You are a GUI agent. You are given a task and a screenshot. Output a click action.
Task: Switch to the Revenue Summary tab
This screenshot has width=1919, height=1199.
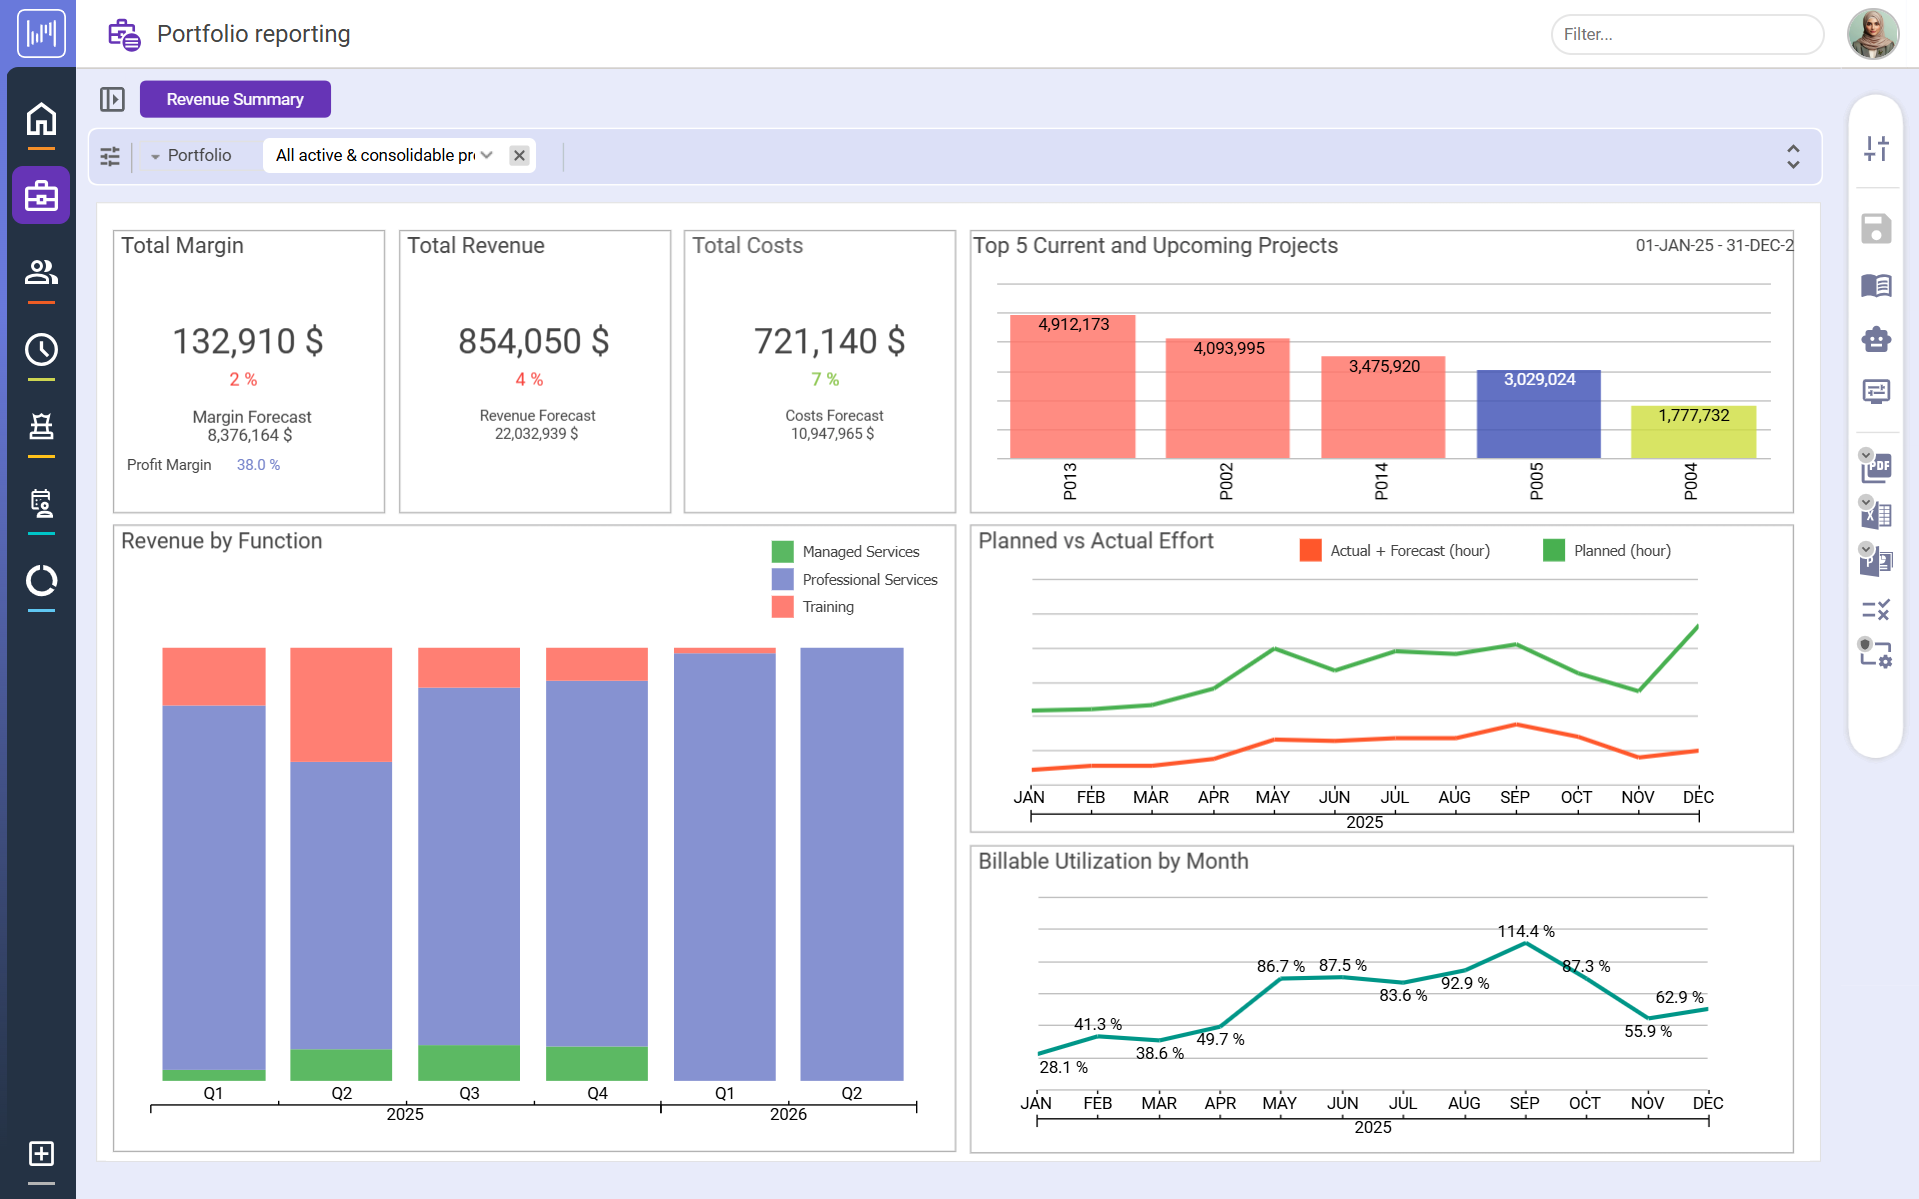tap(235, 99)
